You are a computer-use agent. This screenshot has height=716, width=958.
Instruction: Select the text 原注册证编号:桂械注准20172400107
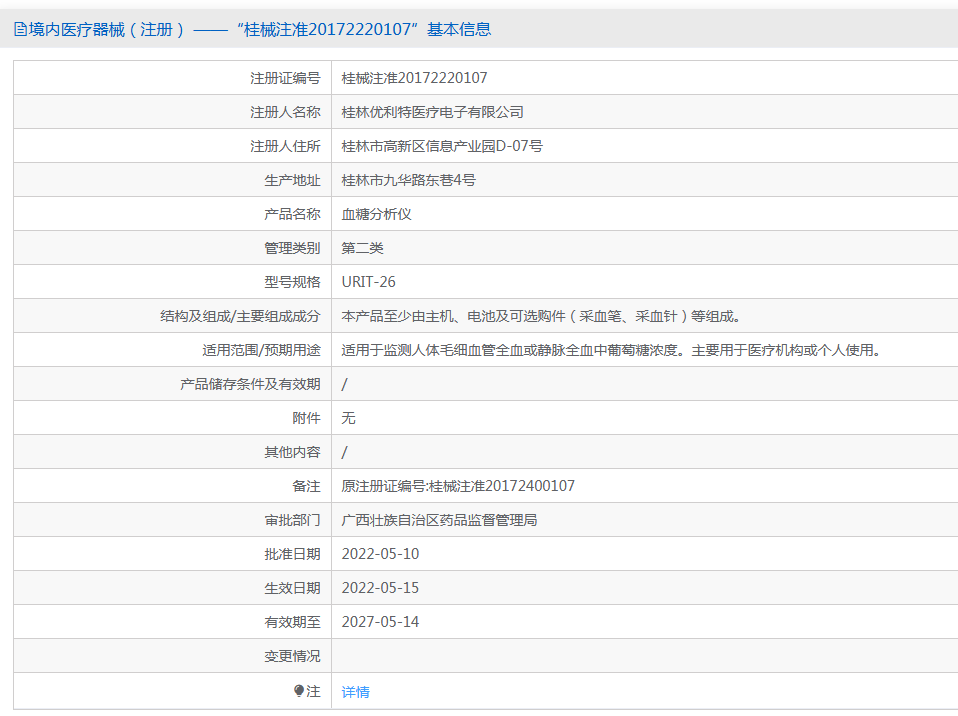point(458,486)
